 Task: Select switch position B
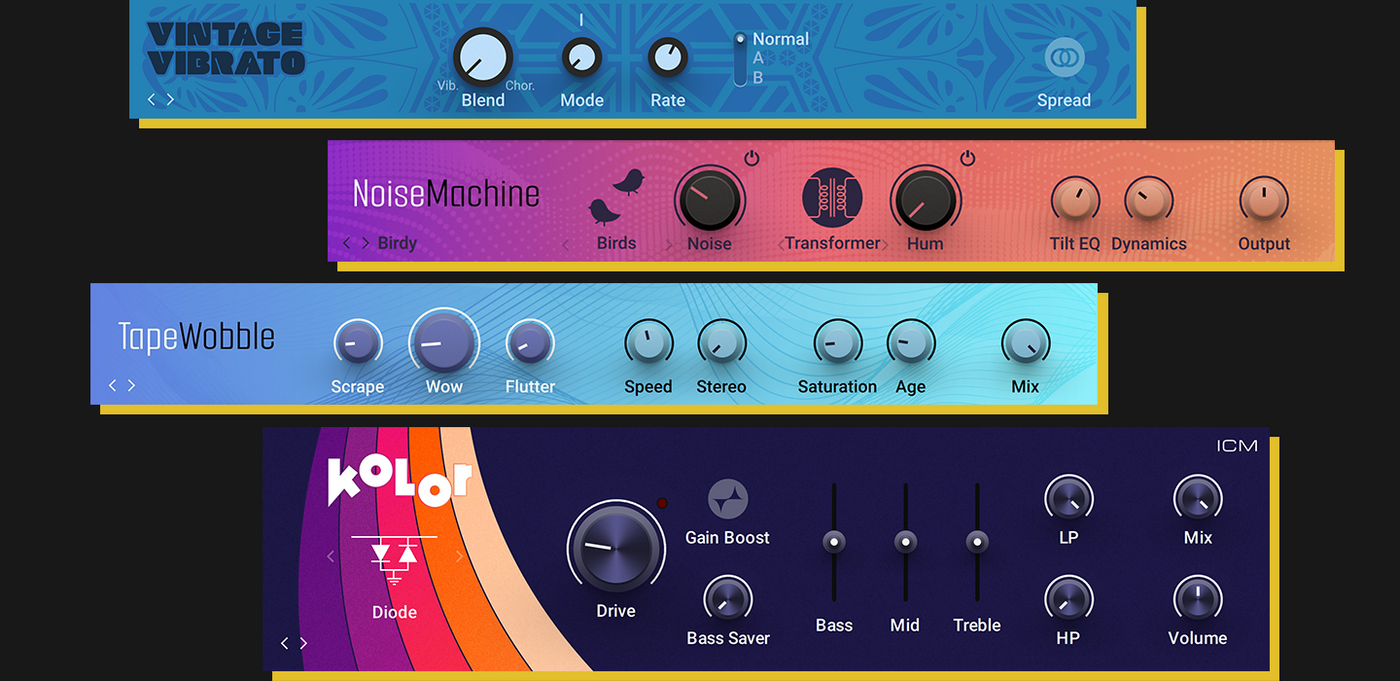758,77
